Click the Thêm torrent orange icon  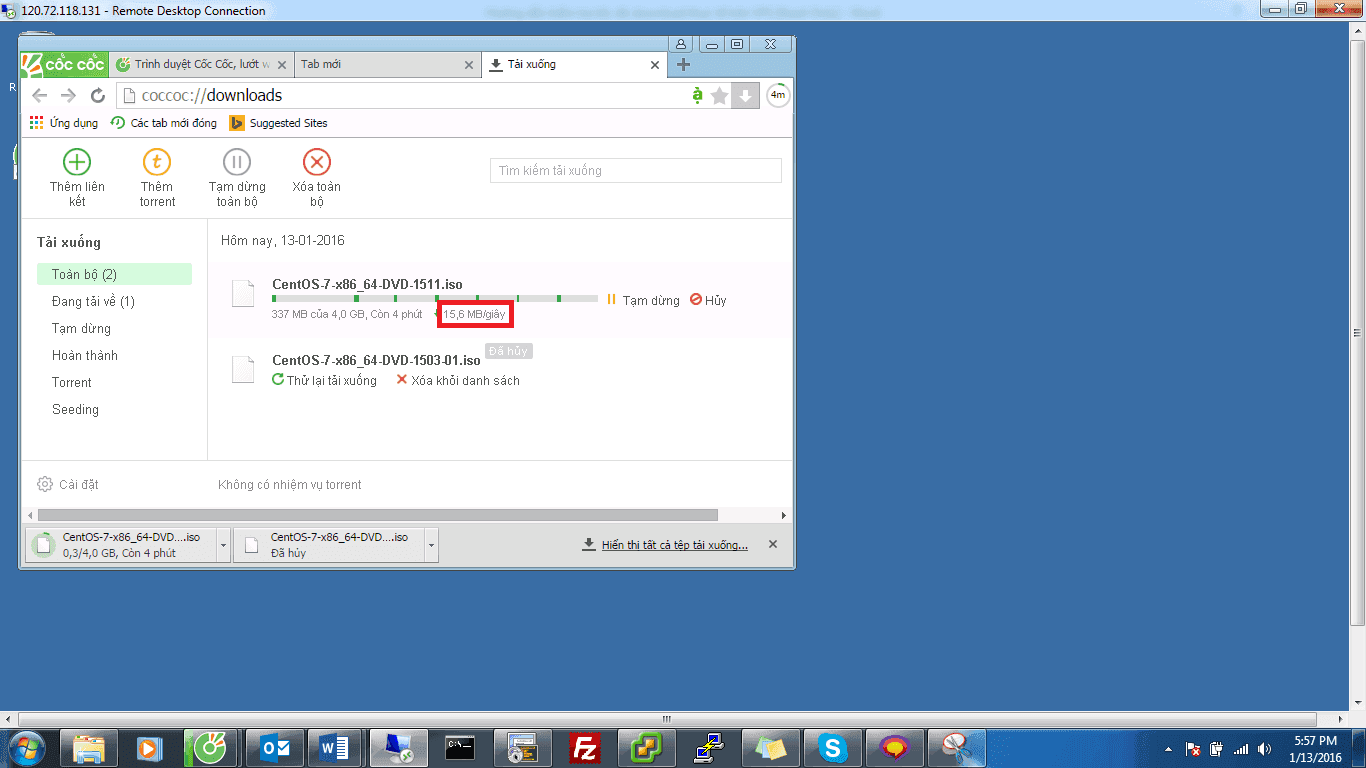coord(157,161)
